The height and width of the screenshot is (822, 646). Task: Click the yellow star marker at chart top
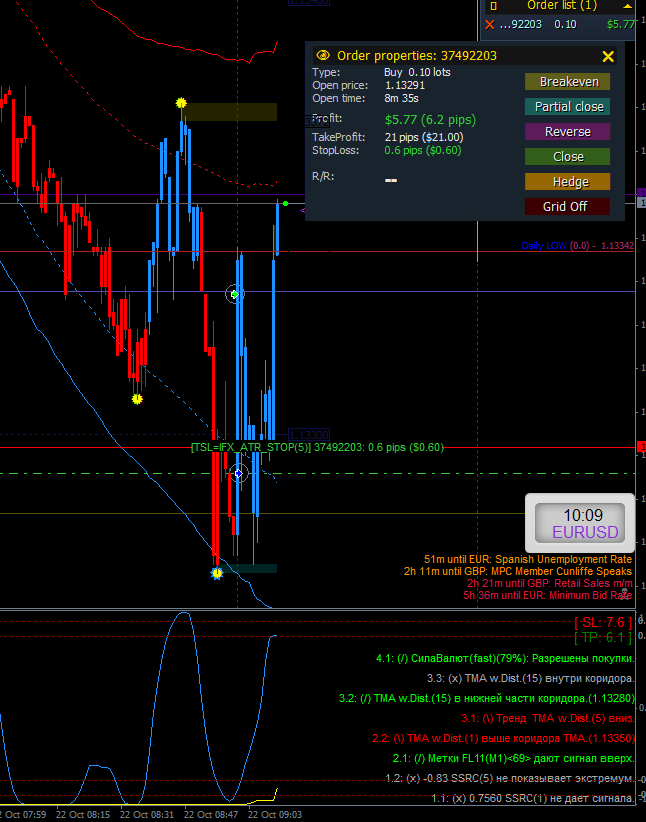click(181, 102)
